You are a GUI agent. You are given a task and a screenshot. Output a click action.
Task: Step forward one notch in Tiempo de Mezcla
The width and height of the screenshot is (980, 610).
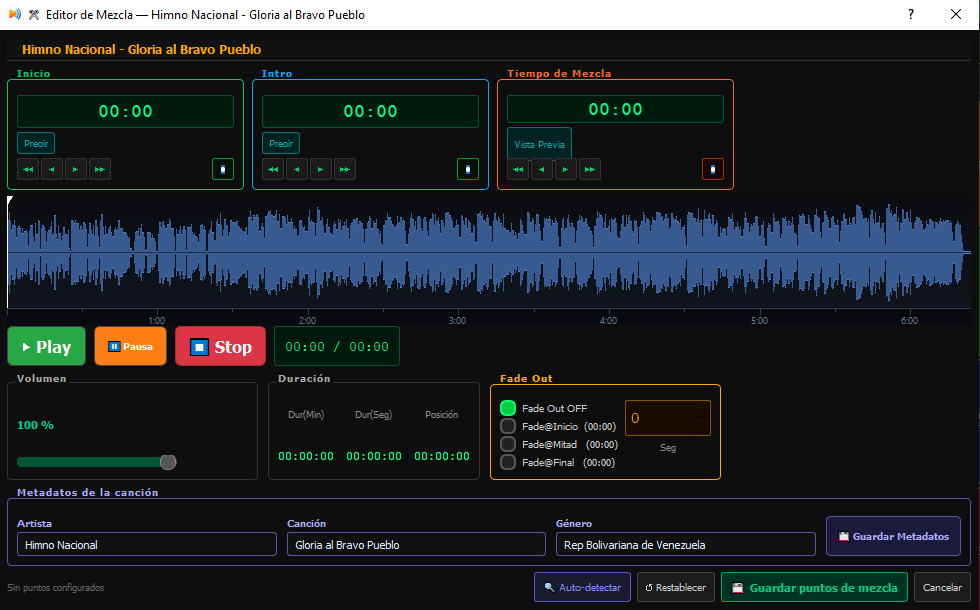click(566, 169)
